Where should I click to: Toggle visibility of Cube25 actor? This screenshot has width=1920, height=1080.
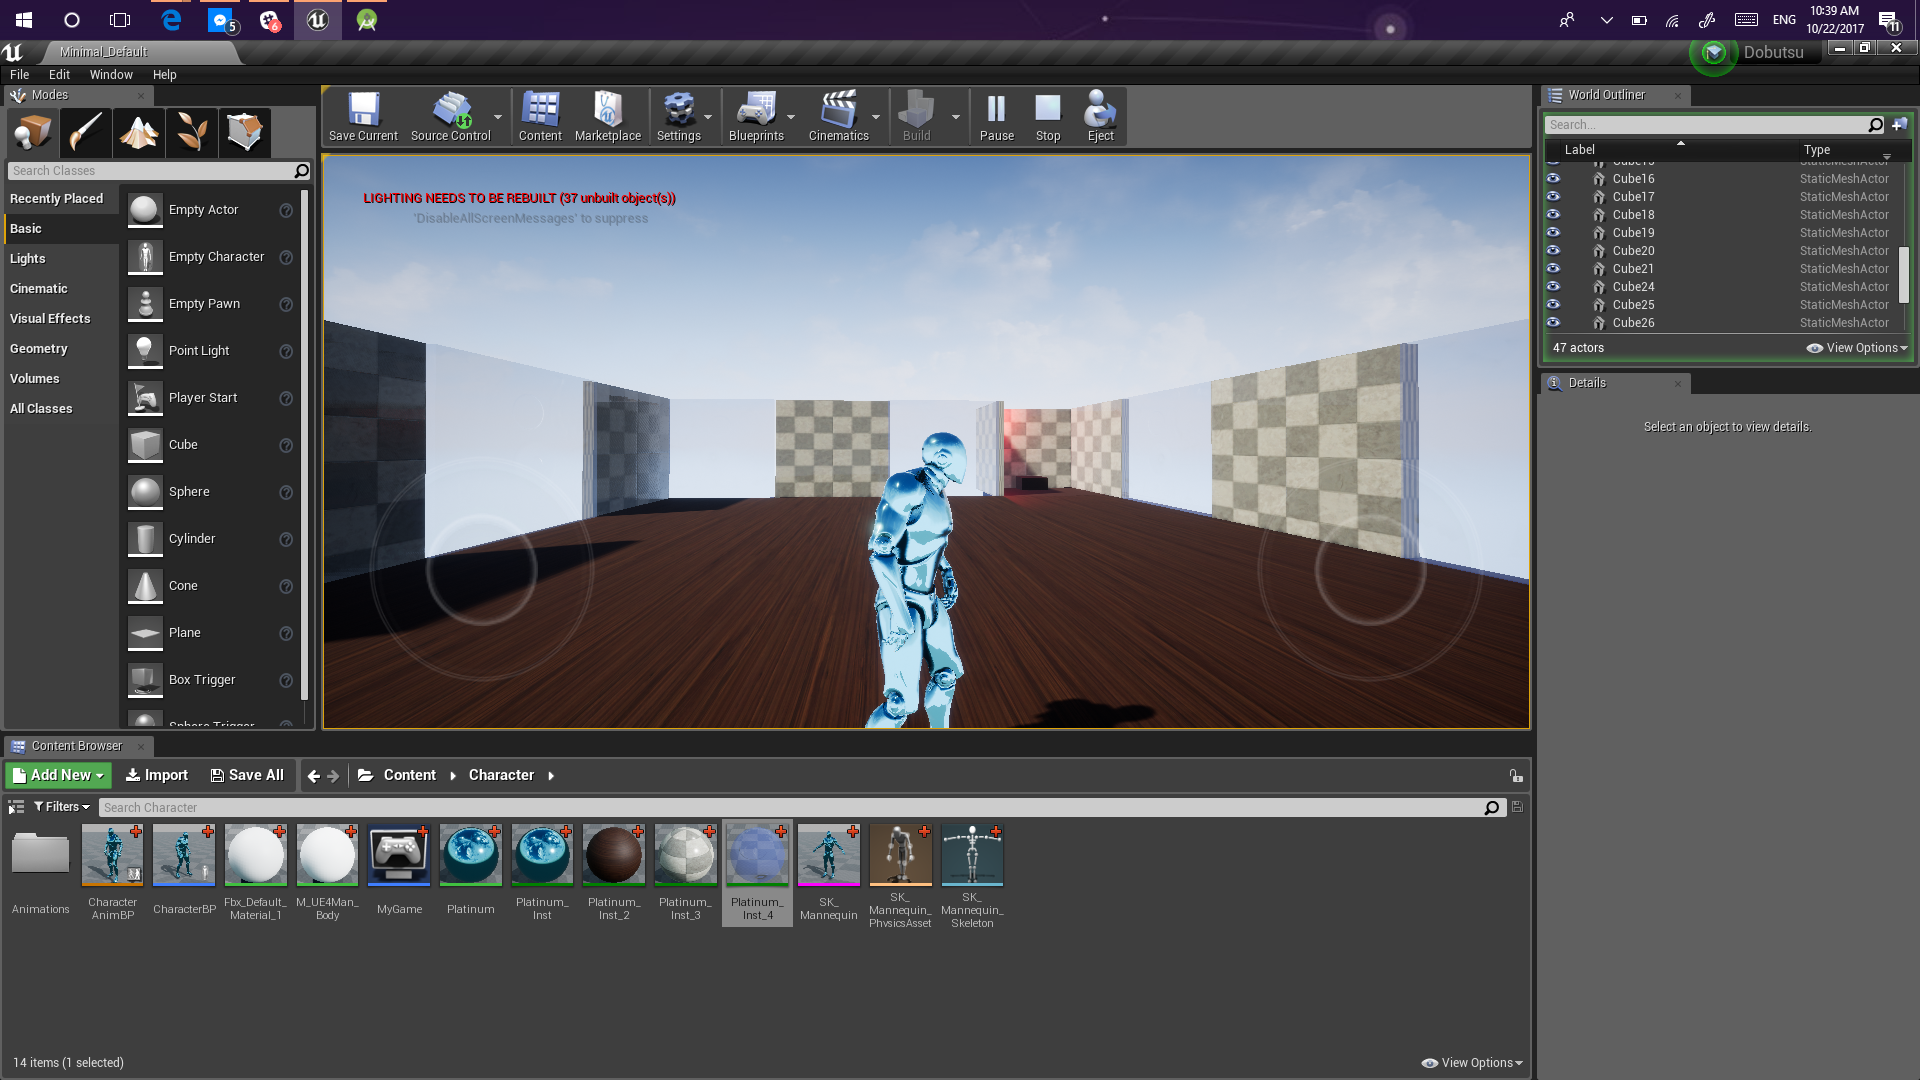click(1553, 305)
